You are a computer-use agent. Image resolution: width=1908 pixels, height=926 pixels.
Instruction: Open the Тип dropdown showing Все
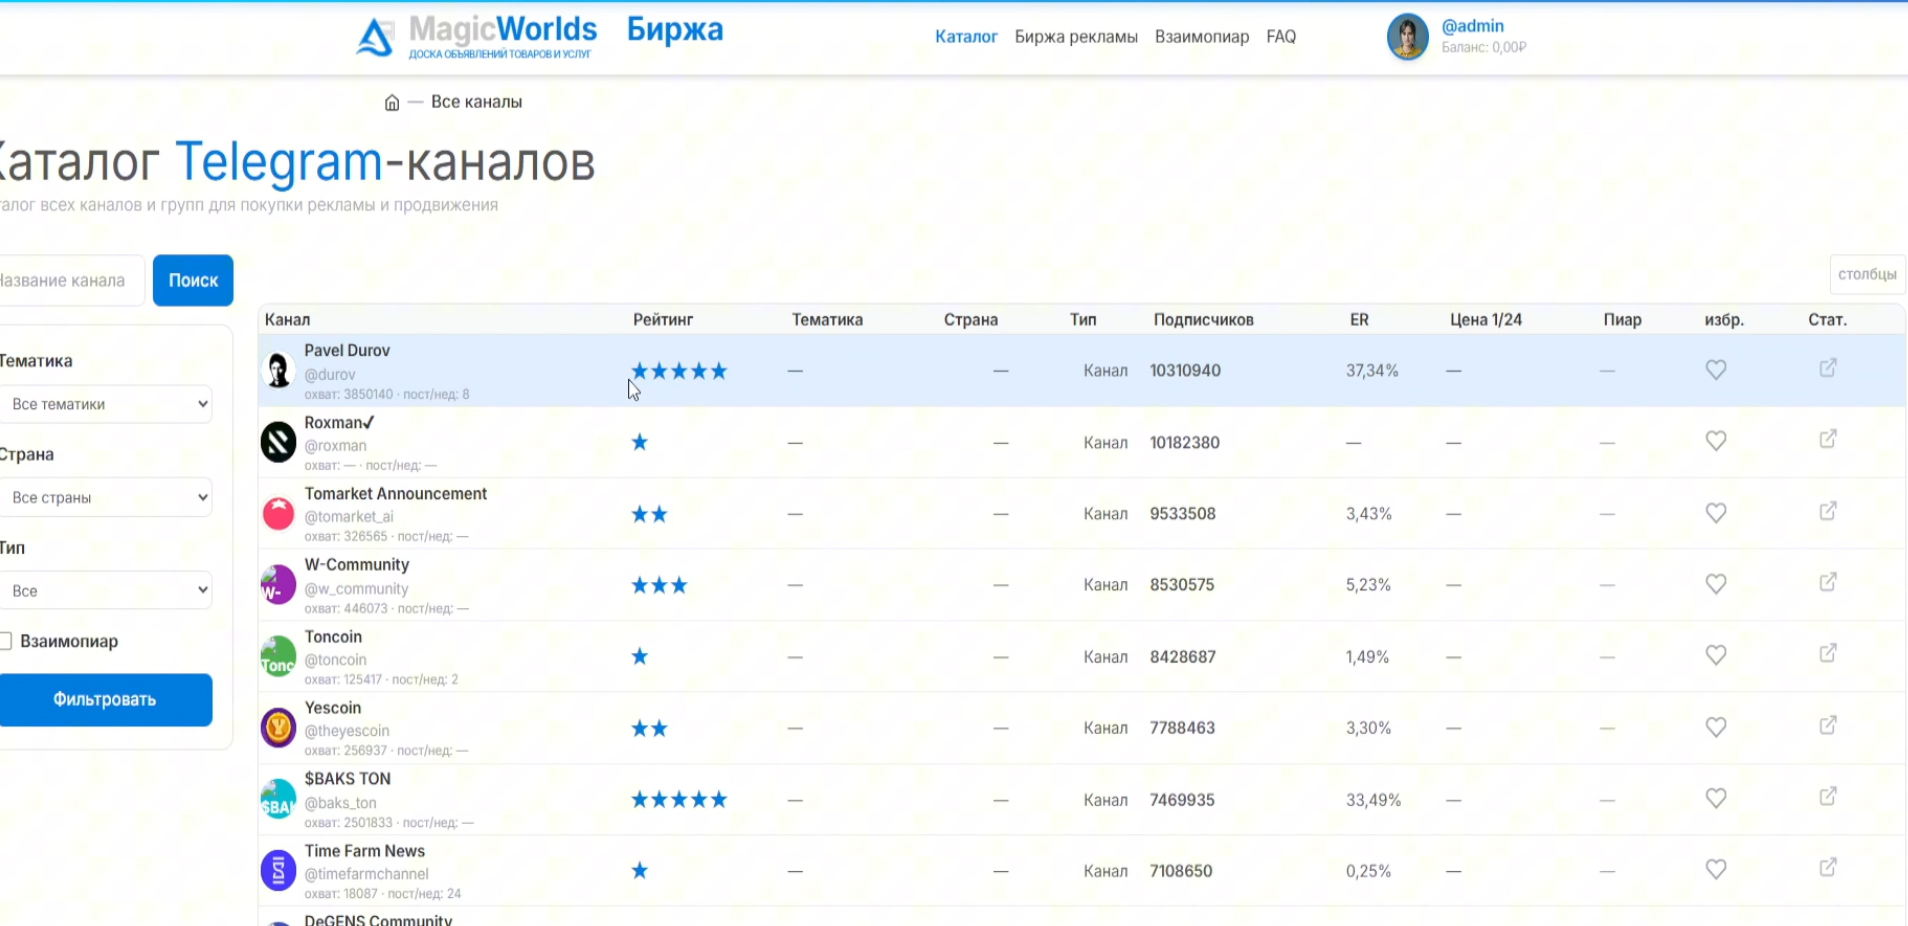pyautogui.click(x=105, y=590)
